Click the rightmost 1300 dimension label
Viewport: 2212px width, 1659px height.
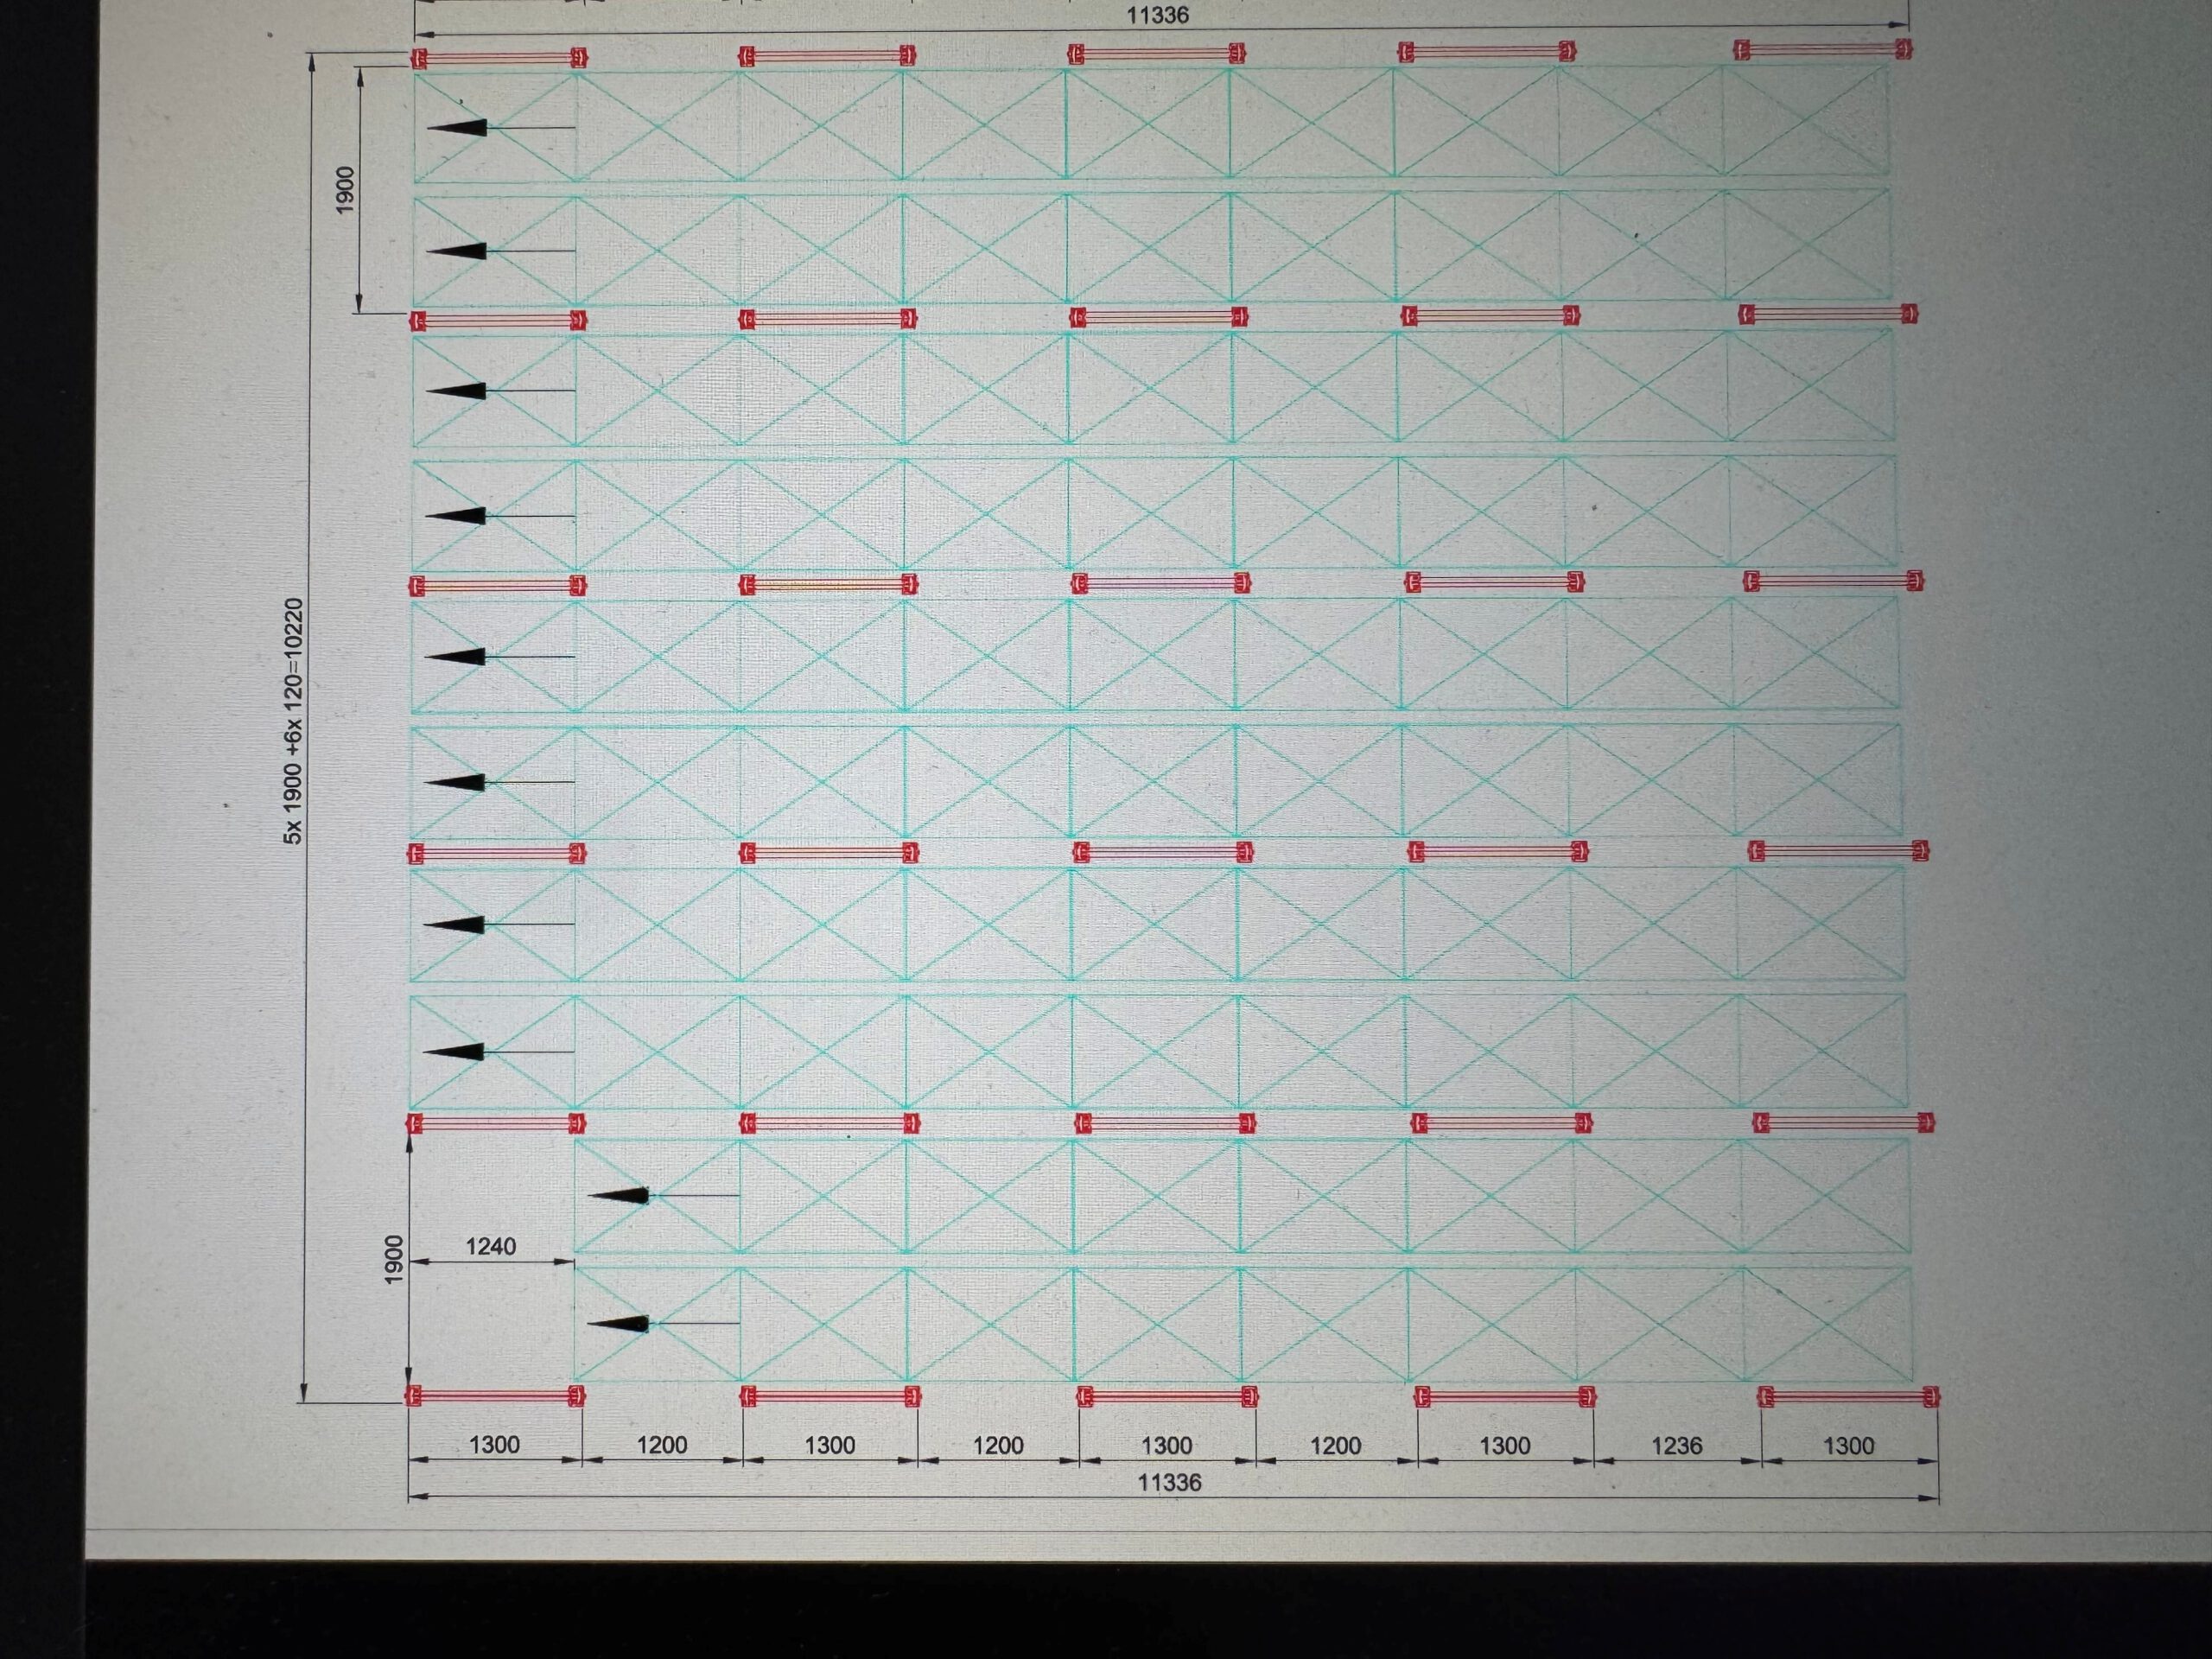[1848, 1446]
